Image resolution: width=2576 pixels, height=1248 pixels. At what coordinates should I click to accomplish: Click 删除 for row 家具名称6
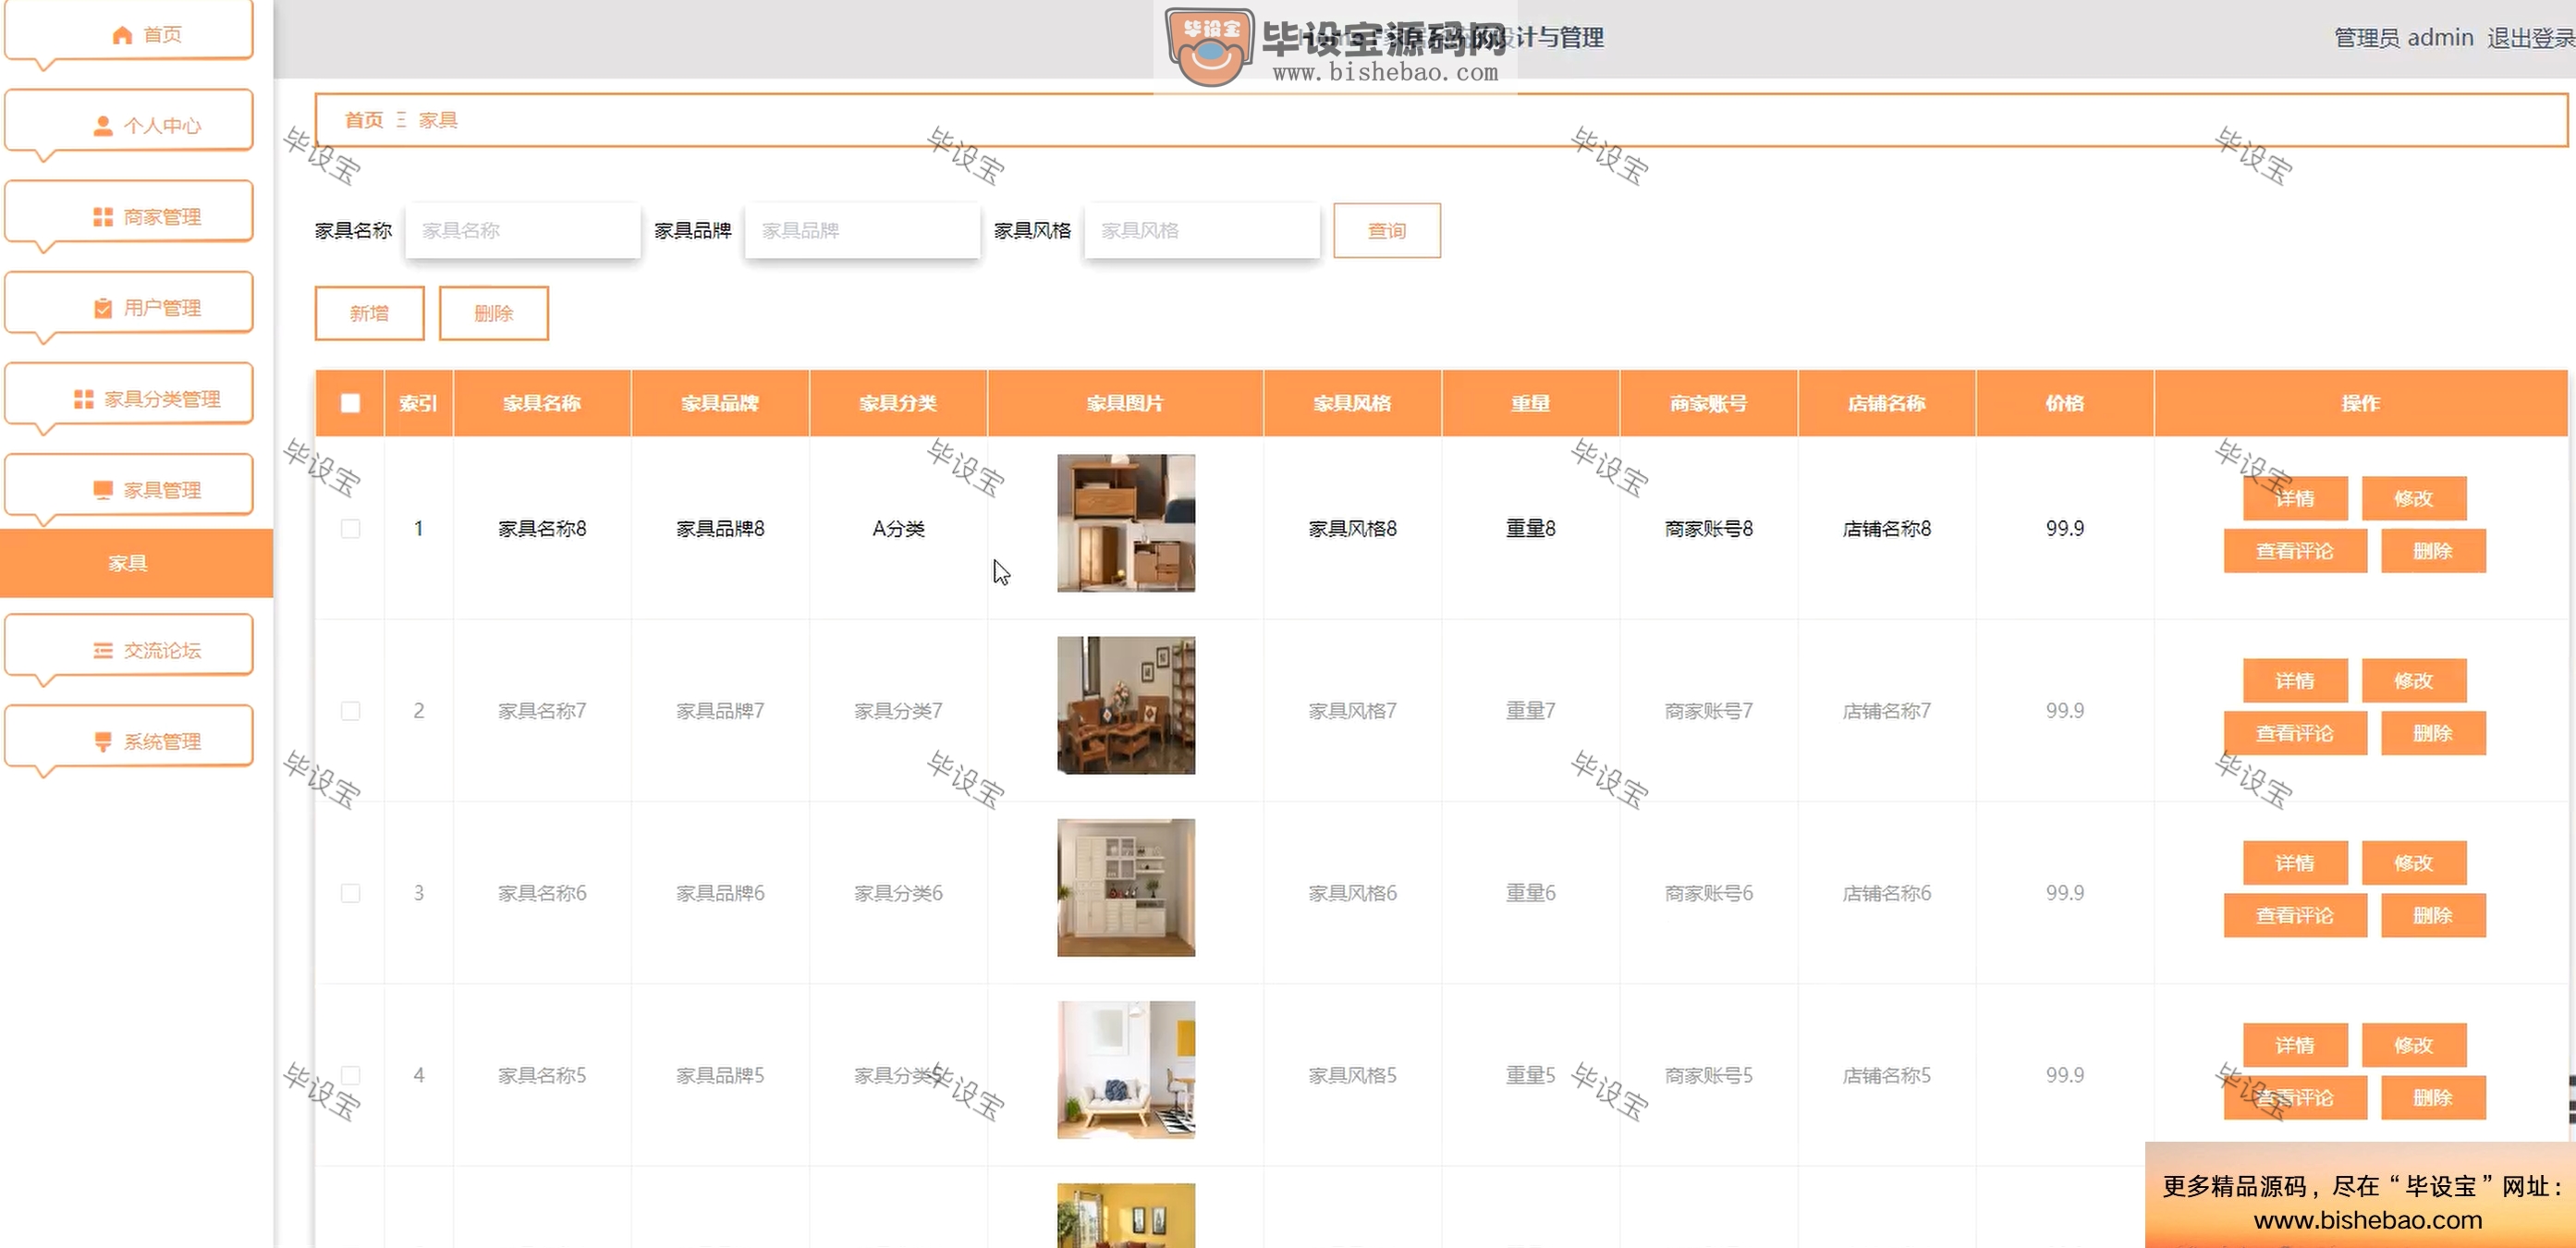[x=2433, y=916]
